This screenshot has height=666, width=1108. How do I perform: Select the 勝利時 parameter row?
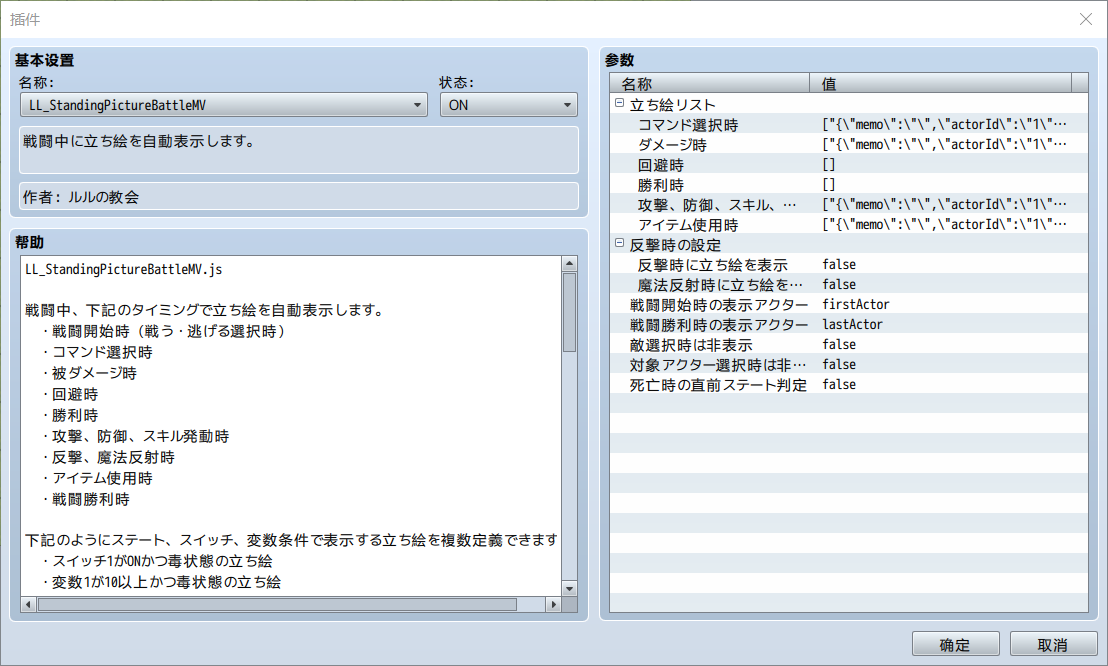point(849,185)
